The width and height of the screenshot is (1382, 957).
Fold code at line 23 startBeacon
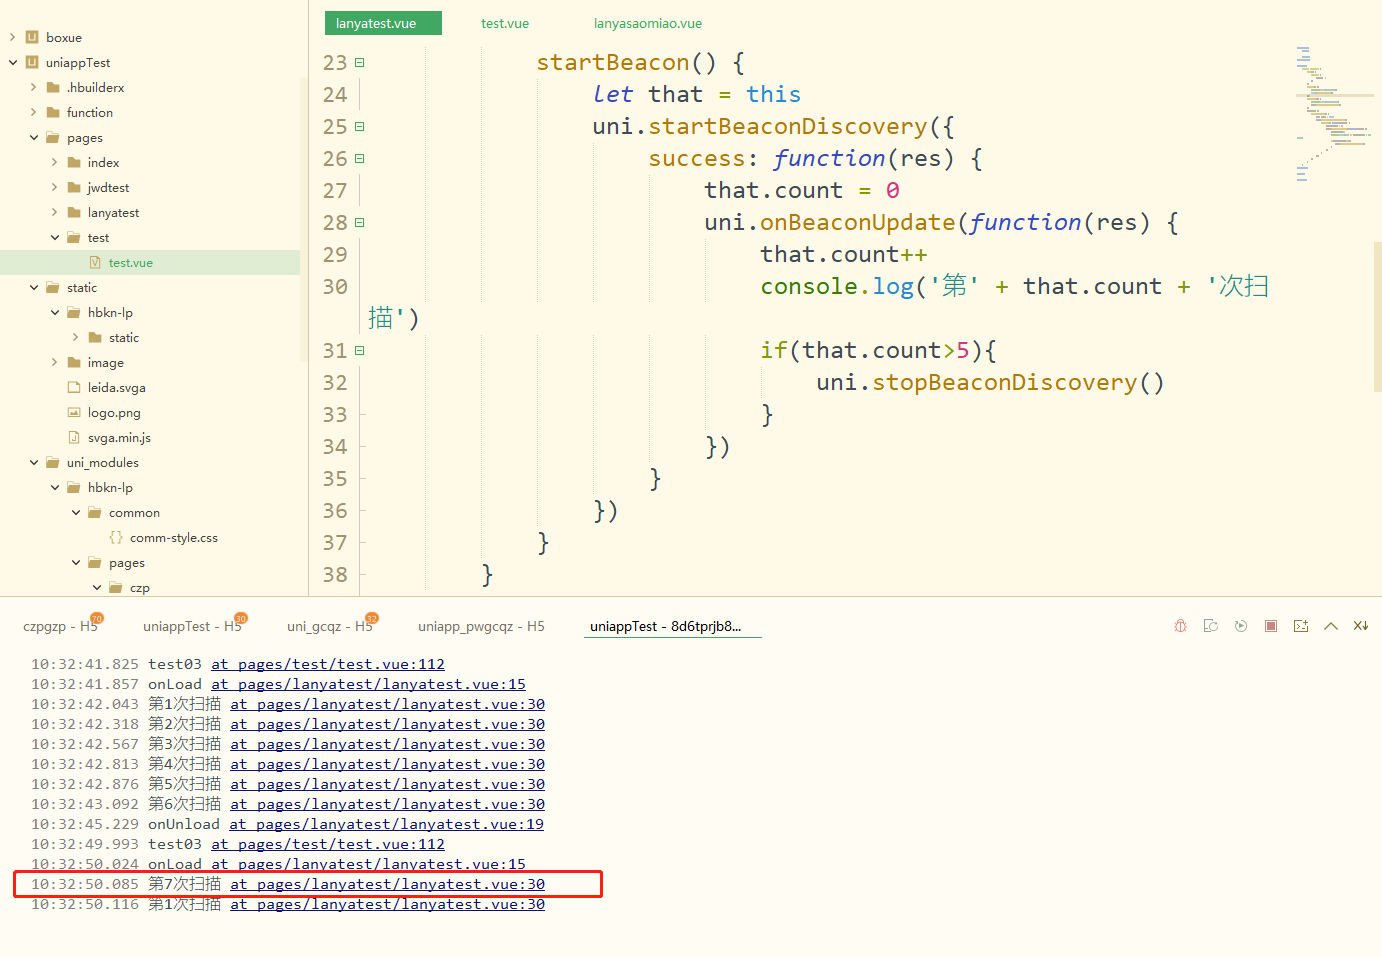(x=360, y=63)
